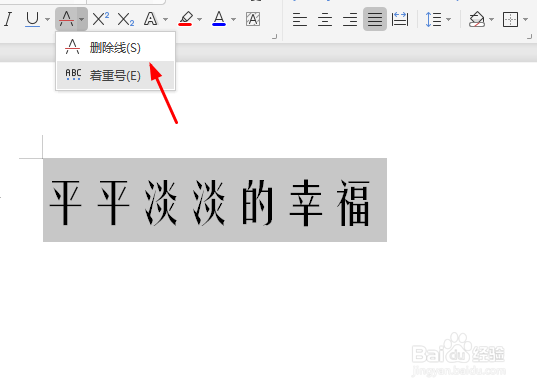
Task: Click the strikethrough button in ribbon
Action: [x=66, y=19]
